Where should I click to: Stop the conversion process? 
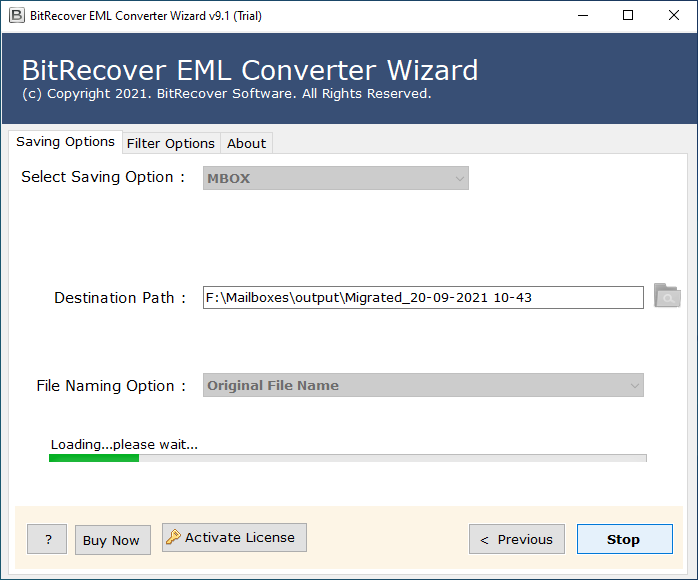tap(625, 539)
